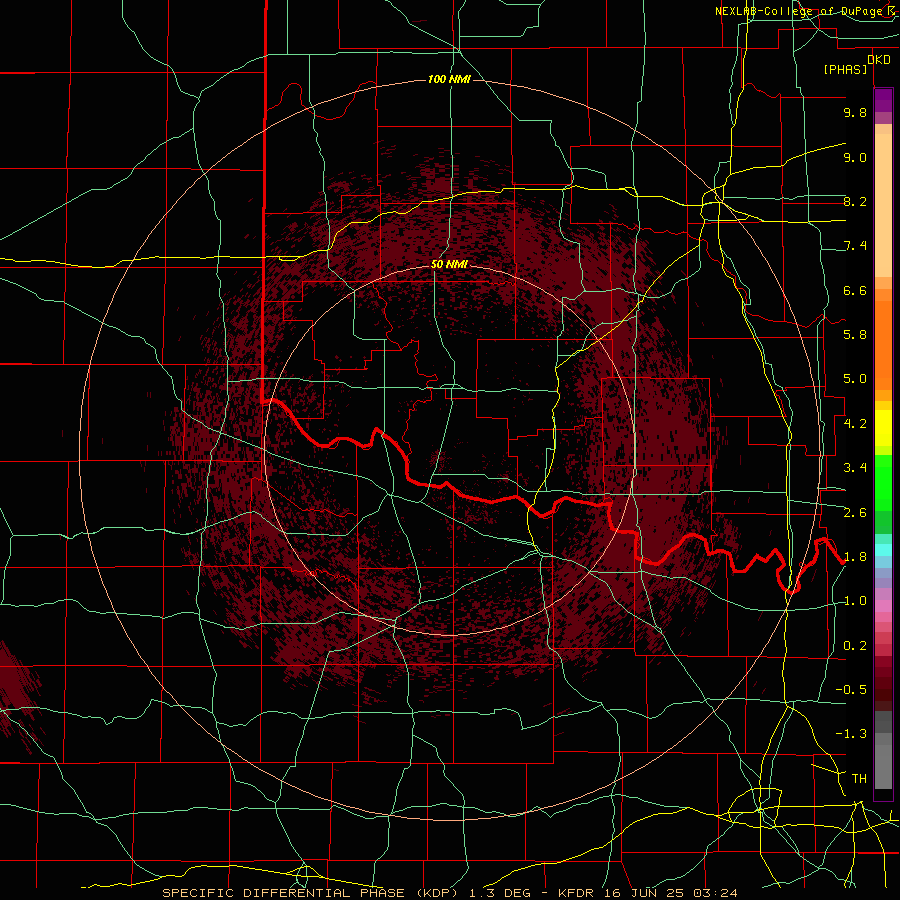The height and width of the screenshot is (900, 900).
Task: Click the KFDR station identifier
Action: click(575, 893)
